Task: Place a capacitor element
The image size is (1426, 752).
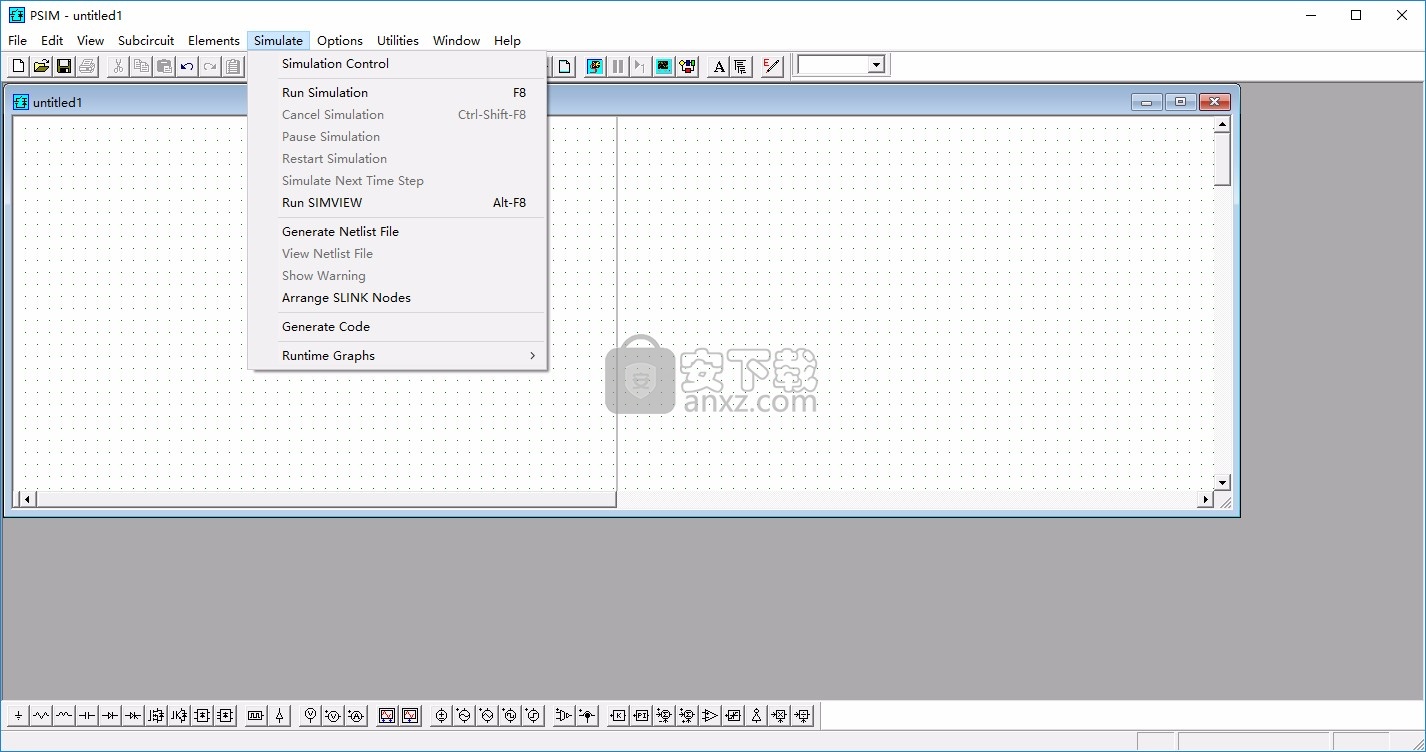Action: click(x=87, y=715)
